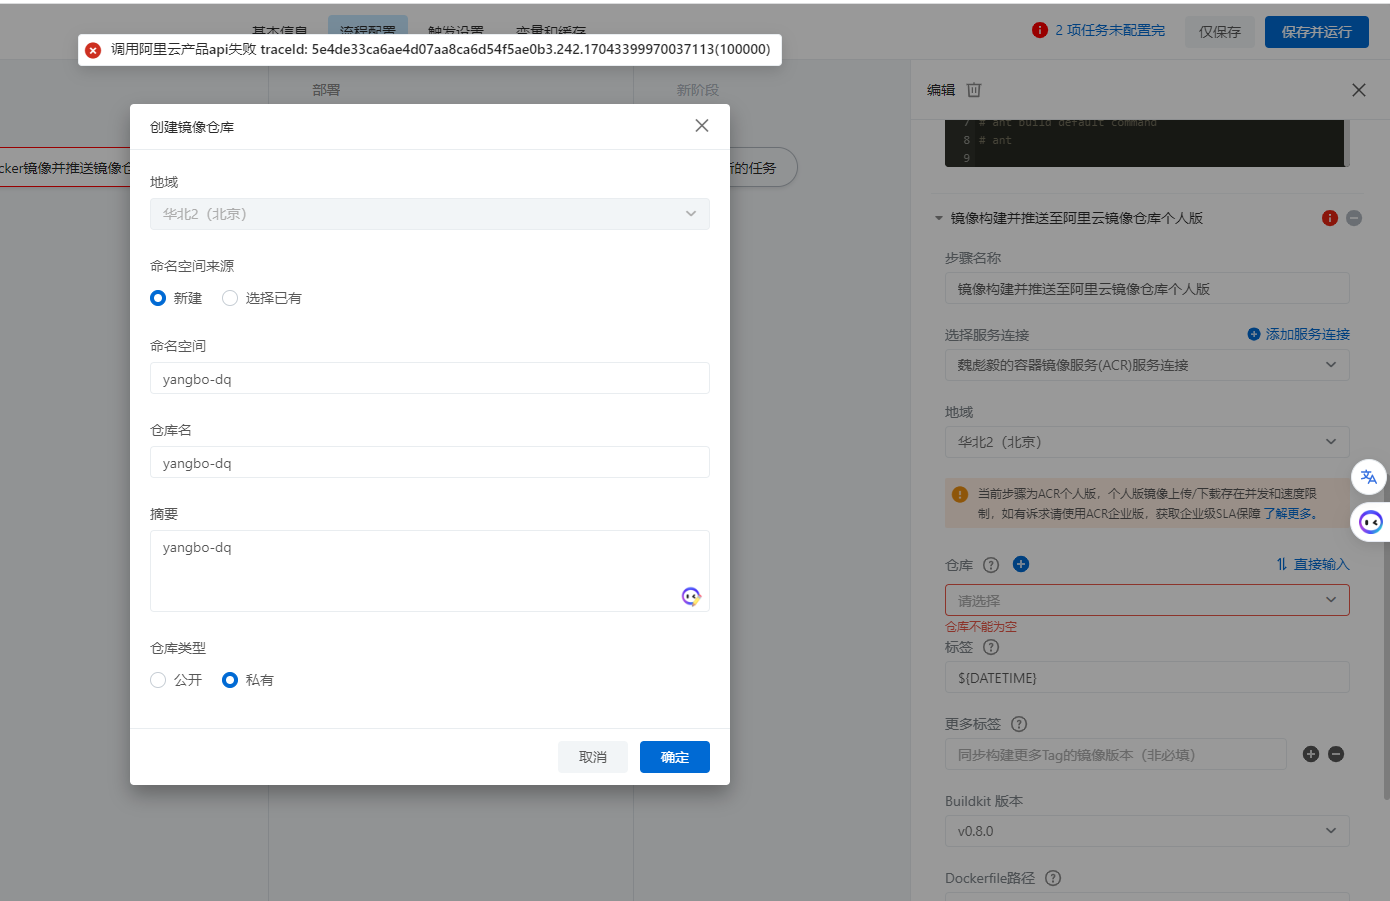
Task: Choose 公开 repository type
Action: pyautogui.click(x=158, y=680)
